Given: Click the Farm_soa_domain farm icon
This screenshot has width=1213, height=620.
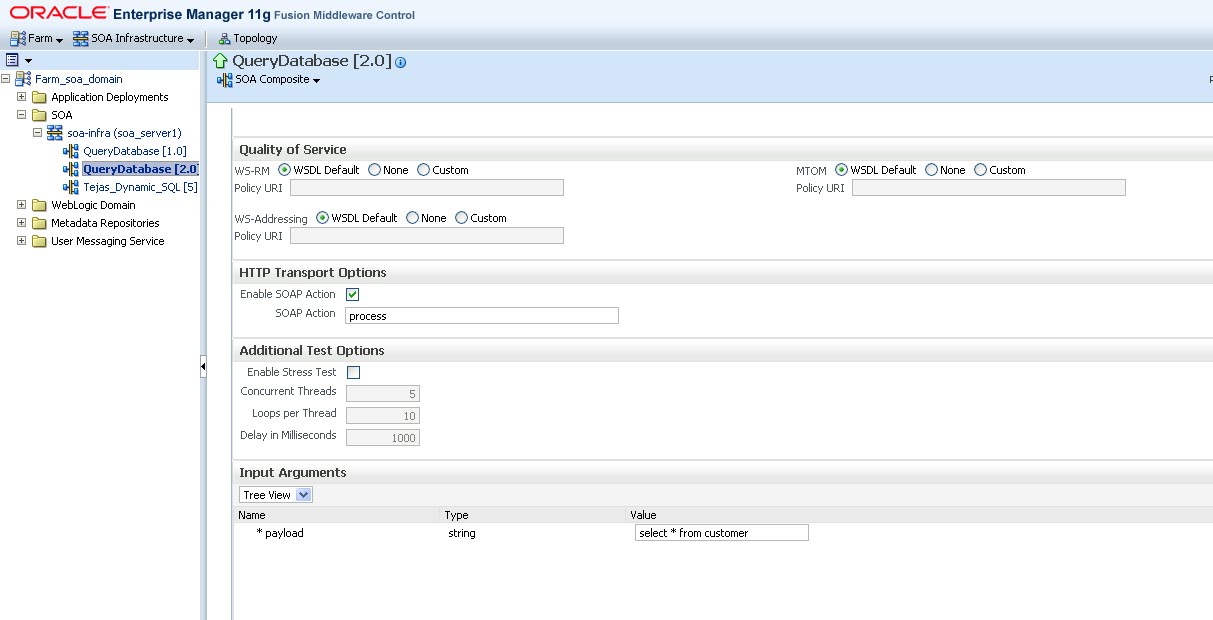Looking at the screenshot, I should coord(23,79).
